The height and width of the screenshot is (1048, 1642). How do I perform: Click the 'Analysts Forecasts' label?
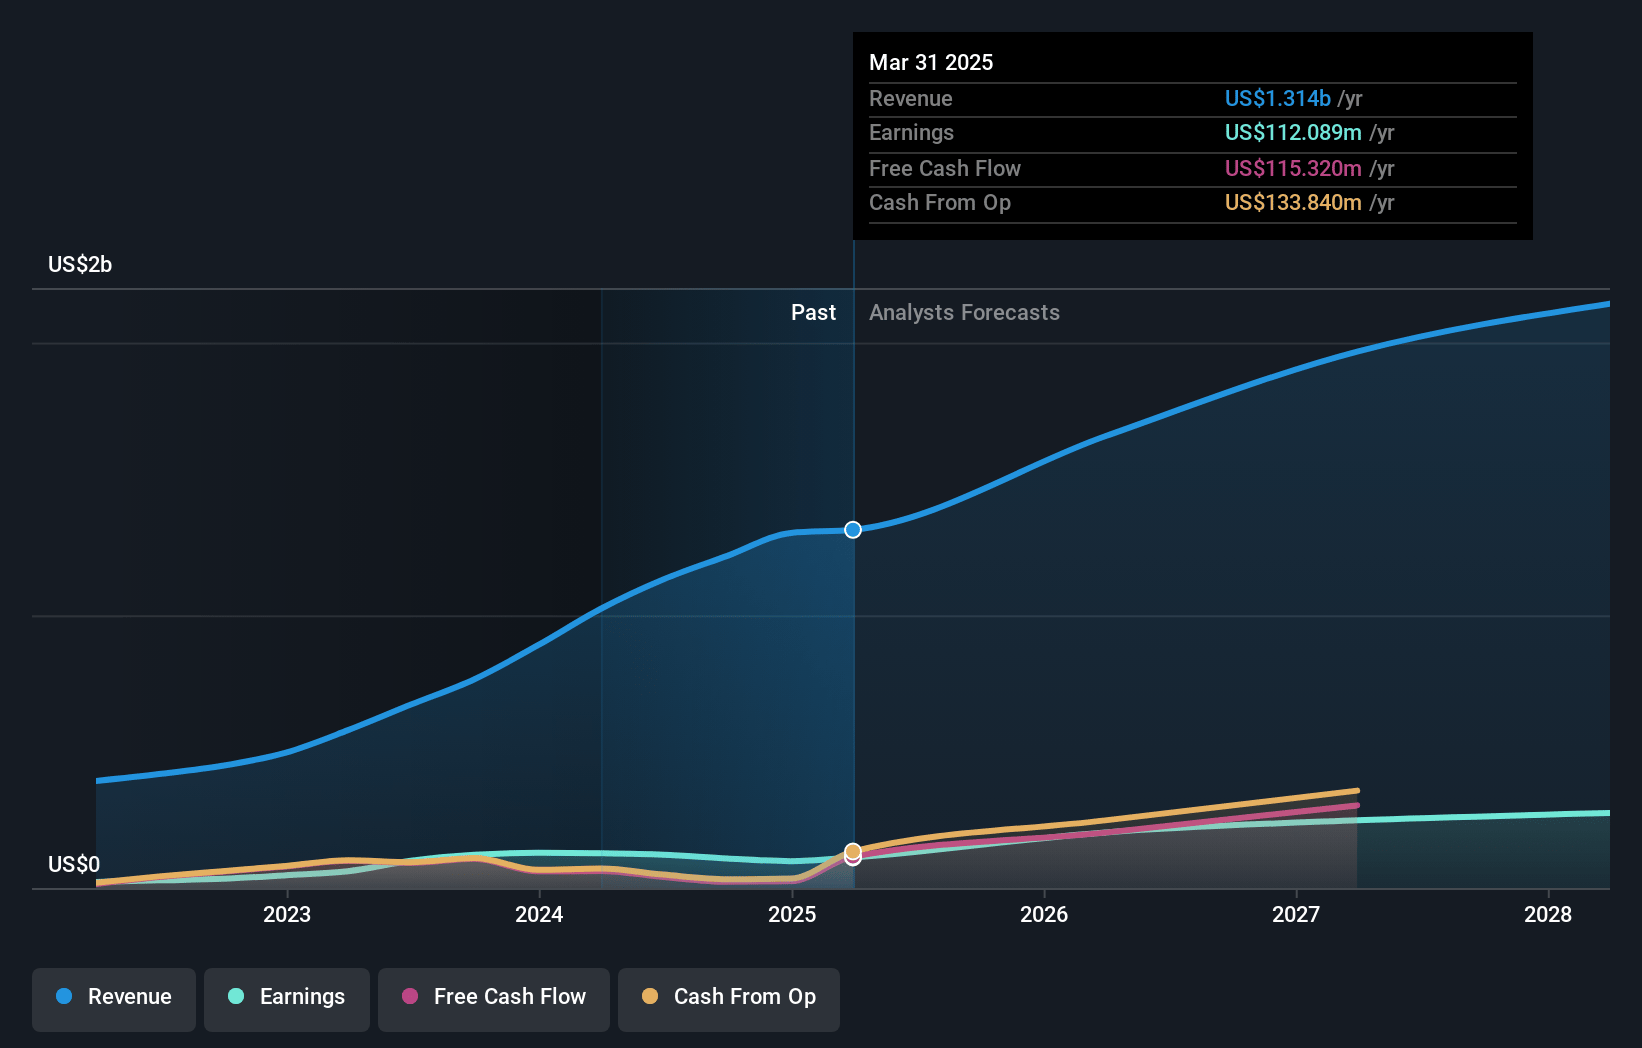(x=964, y=312)
